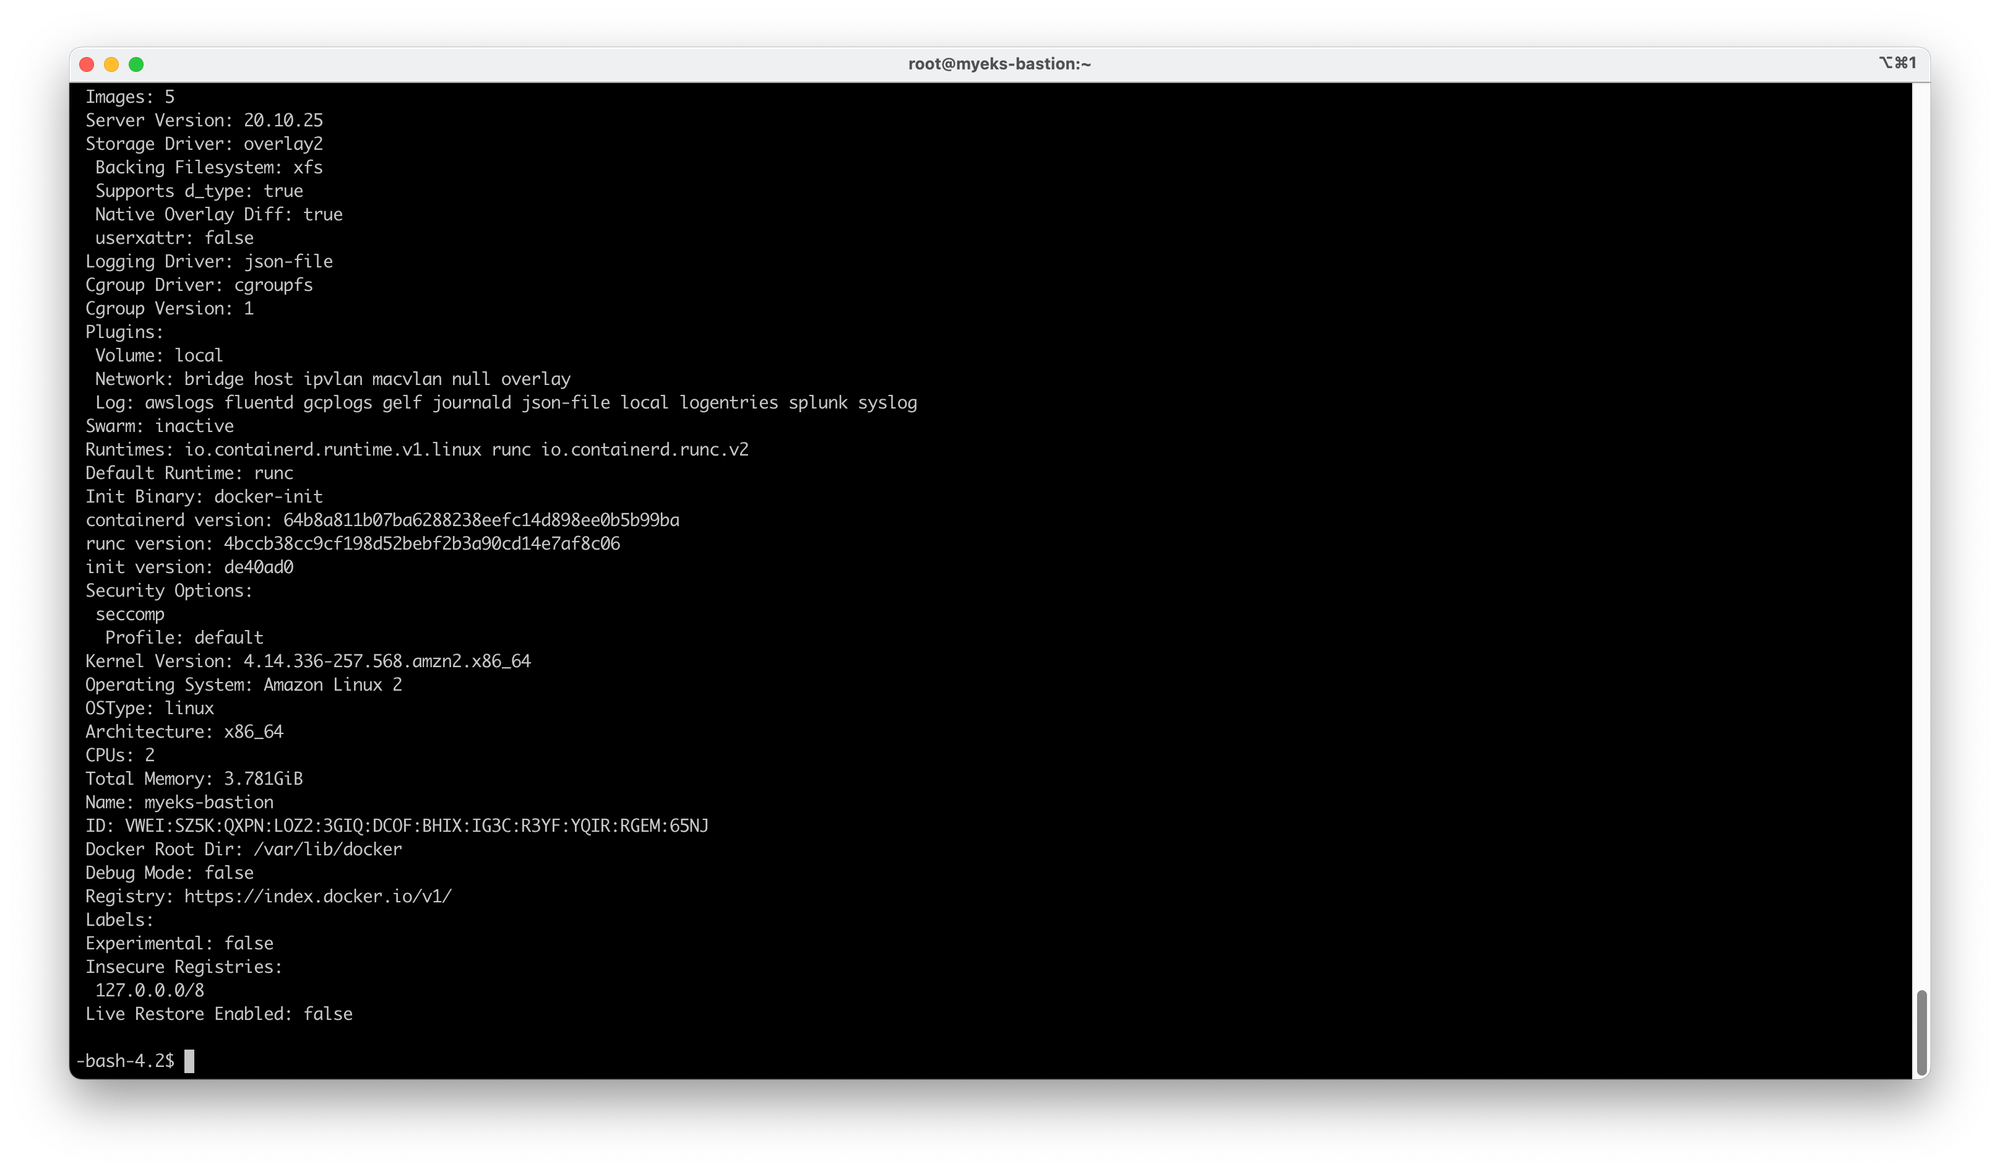
Task: Click the Operating System Amazon Linux 2 line
Action: pyautogui.click(x=243, y=685)
